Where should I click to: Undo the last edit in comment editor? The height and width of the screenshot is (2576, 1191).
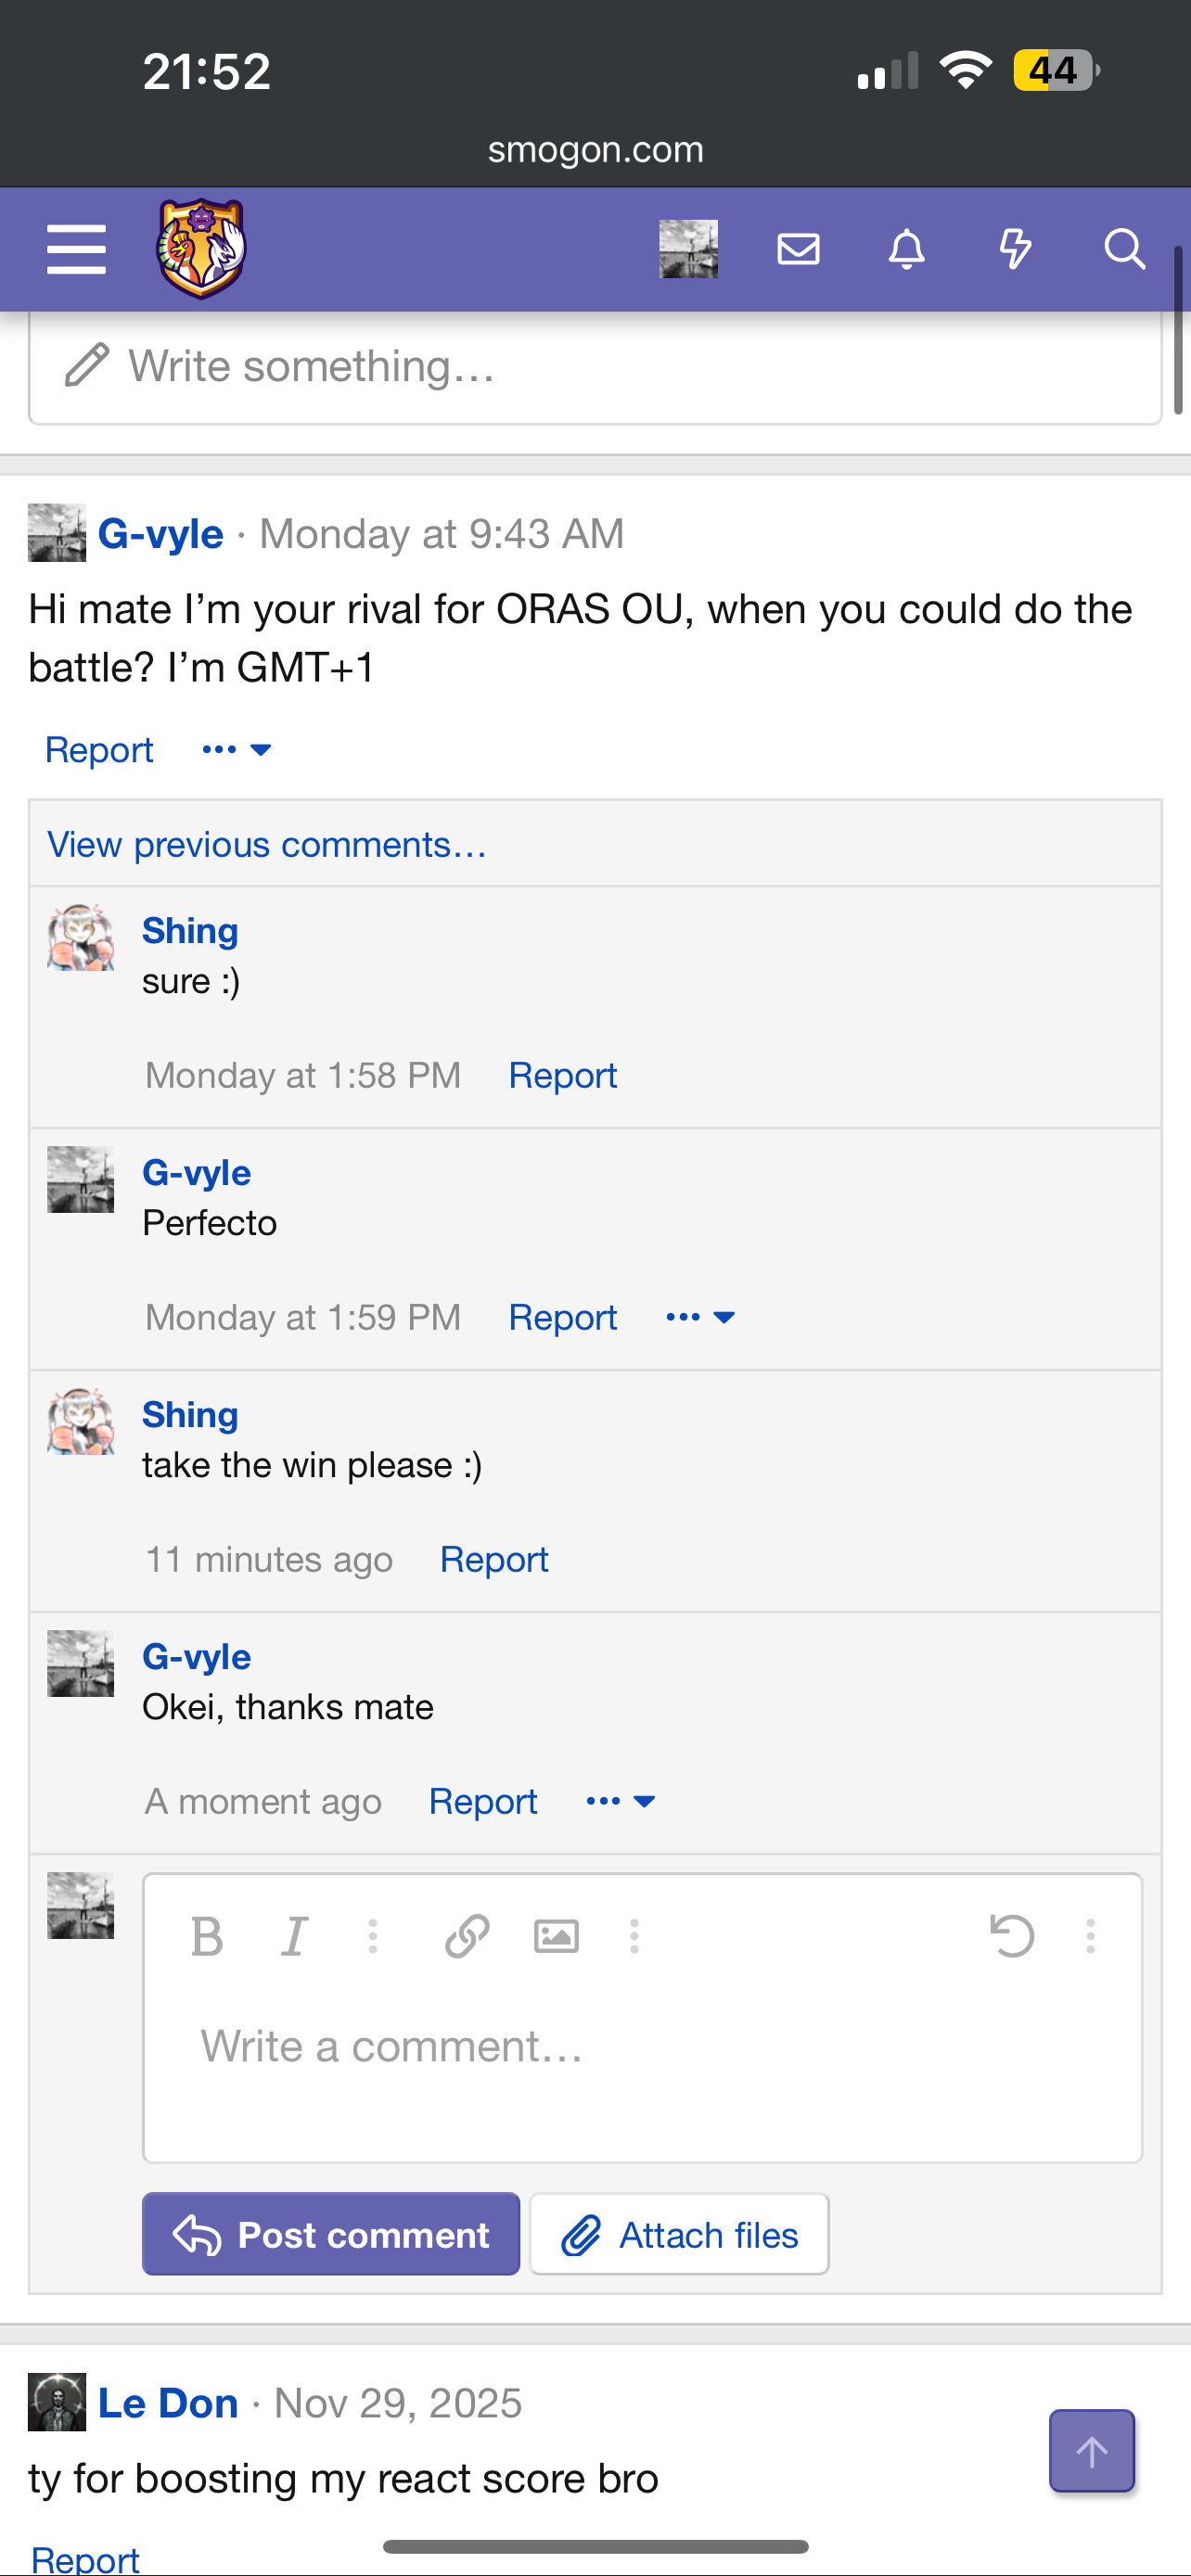point(1011,1936)
